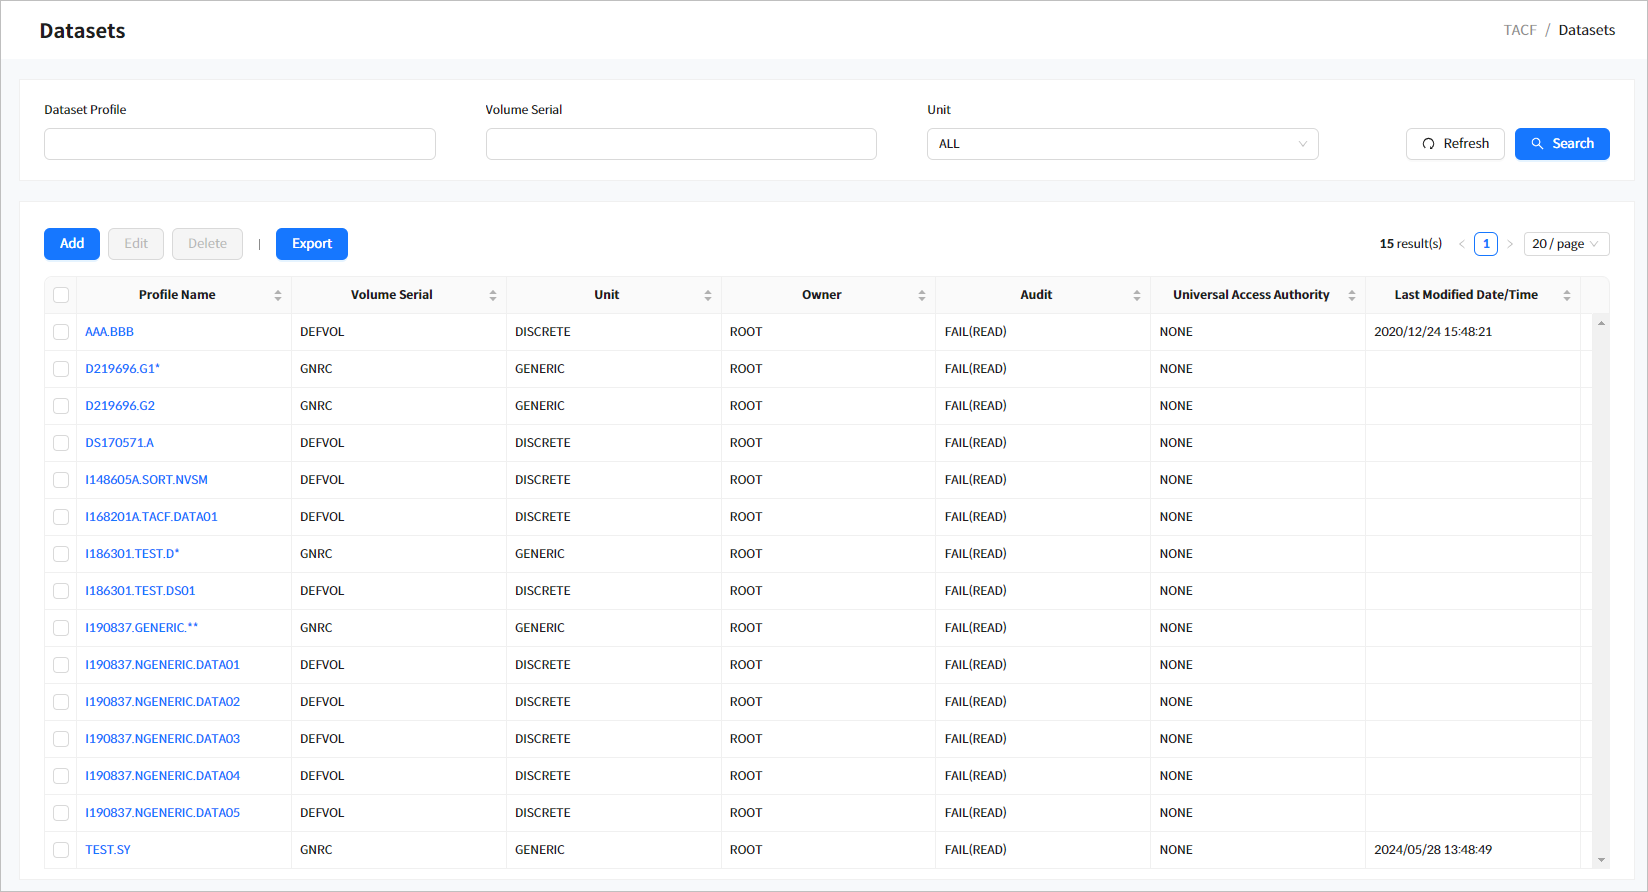
Task: Sort by Profile Name column
Action: coord(277,295)
